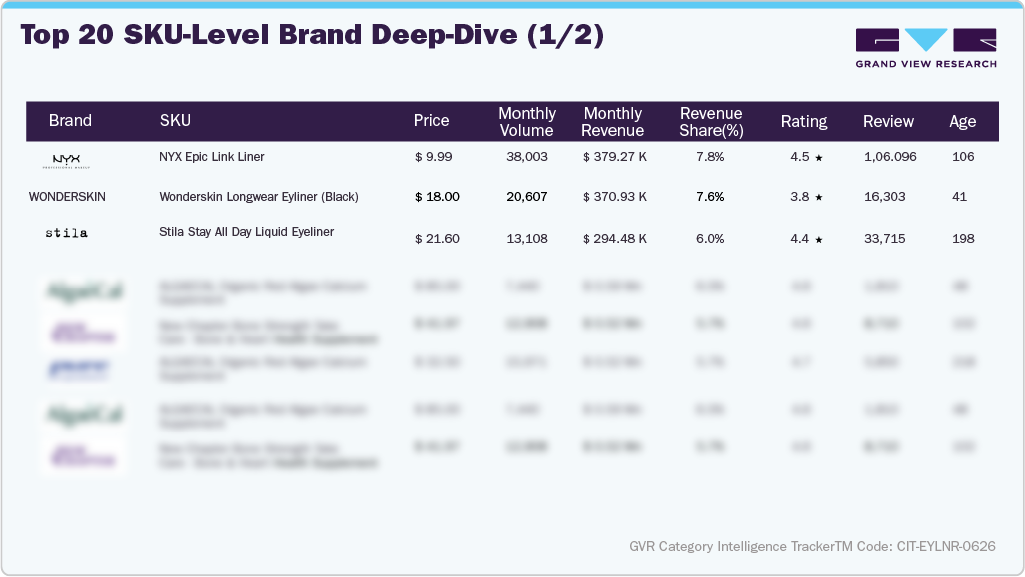Click the star icon next to rating 3.8
The height and width of the screenshot is (577, 1025).
click(818, 197)
